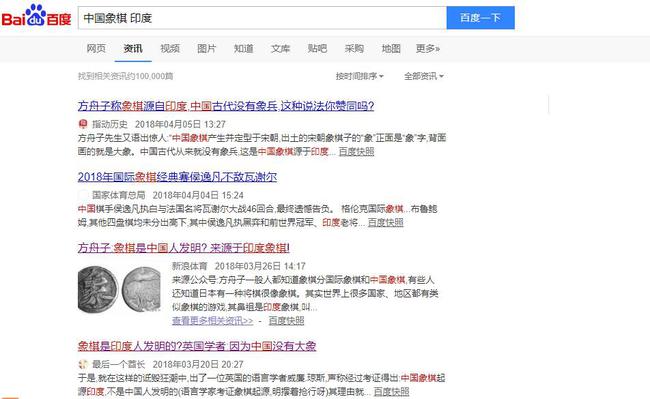
Task: Click the date 2018年04月04日 15:24
Action: tap(198, 195)
